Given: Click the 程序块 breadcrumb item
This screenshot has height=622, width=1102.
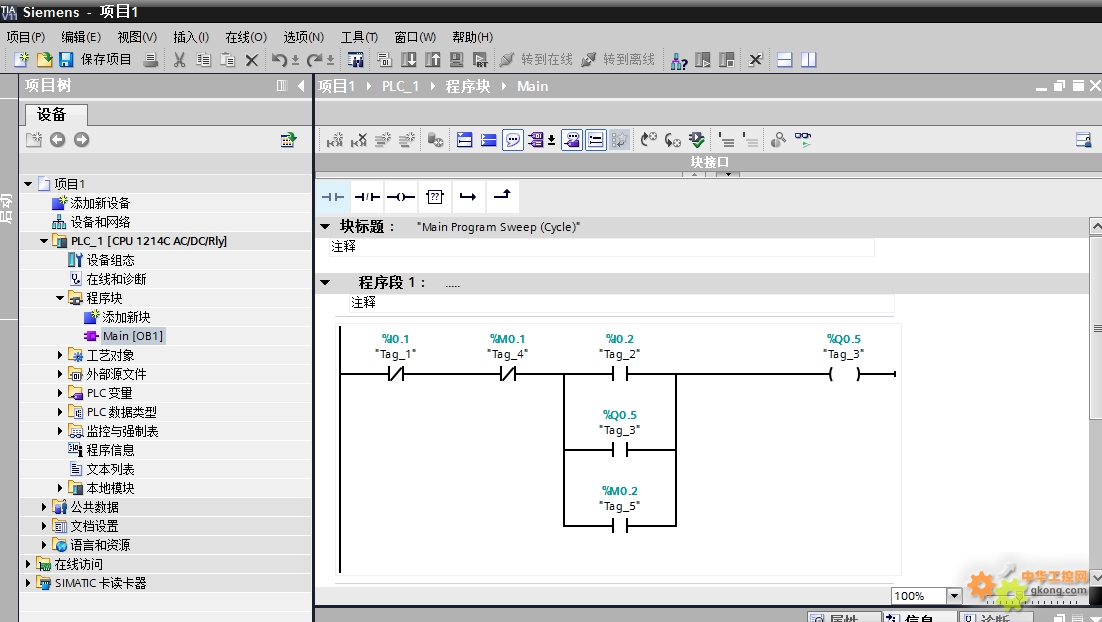Looking at the screenshot, I should pos(468,86).
